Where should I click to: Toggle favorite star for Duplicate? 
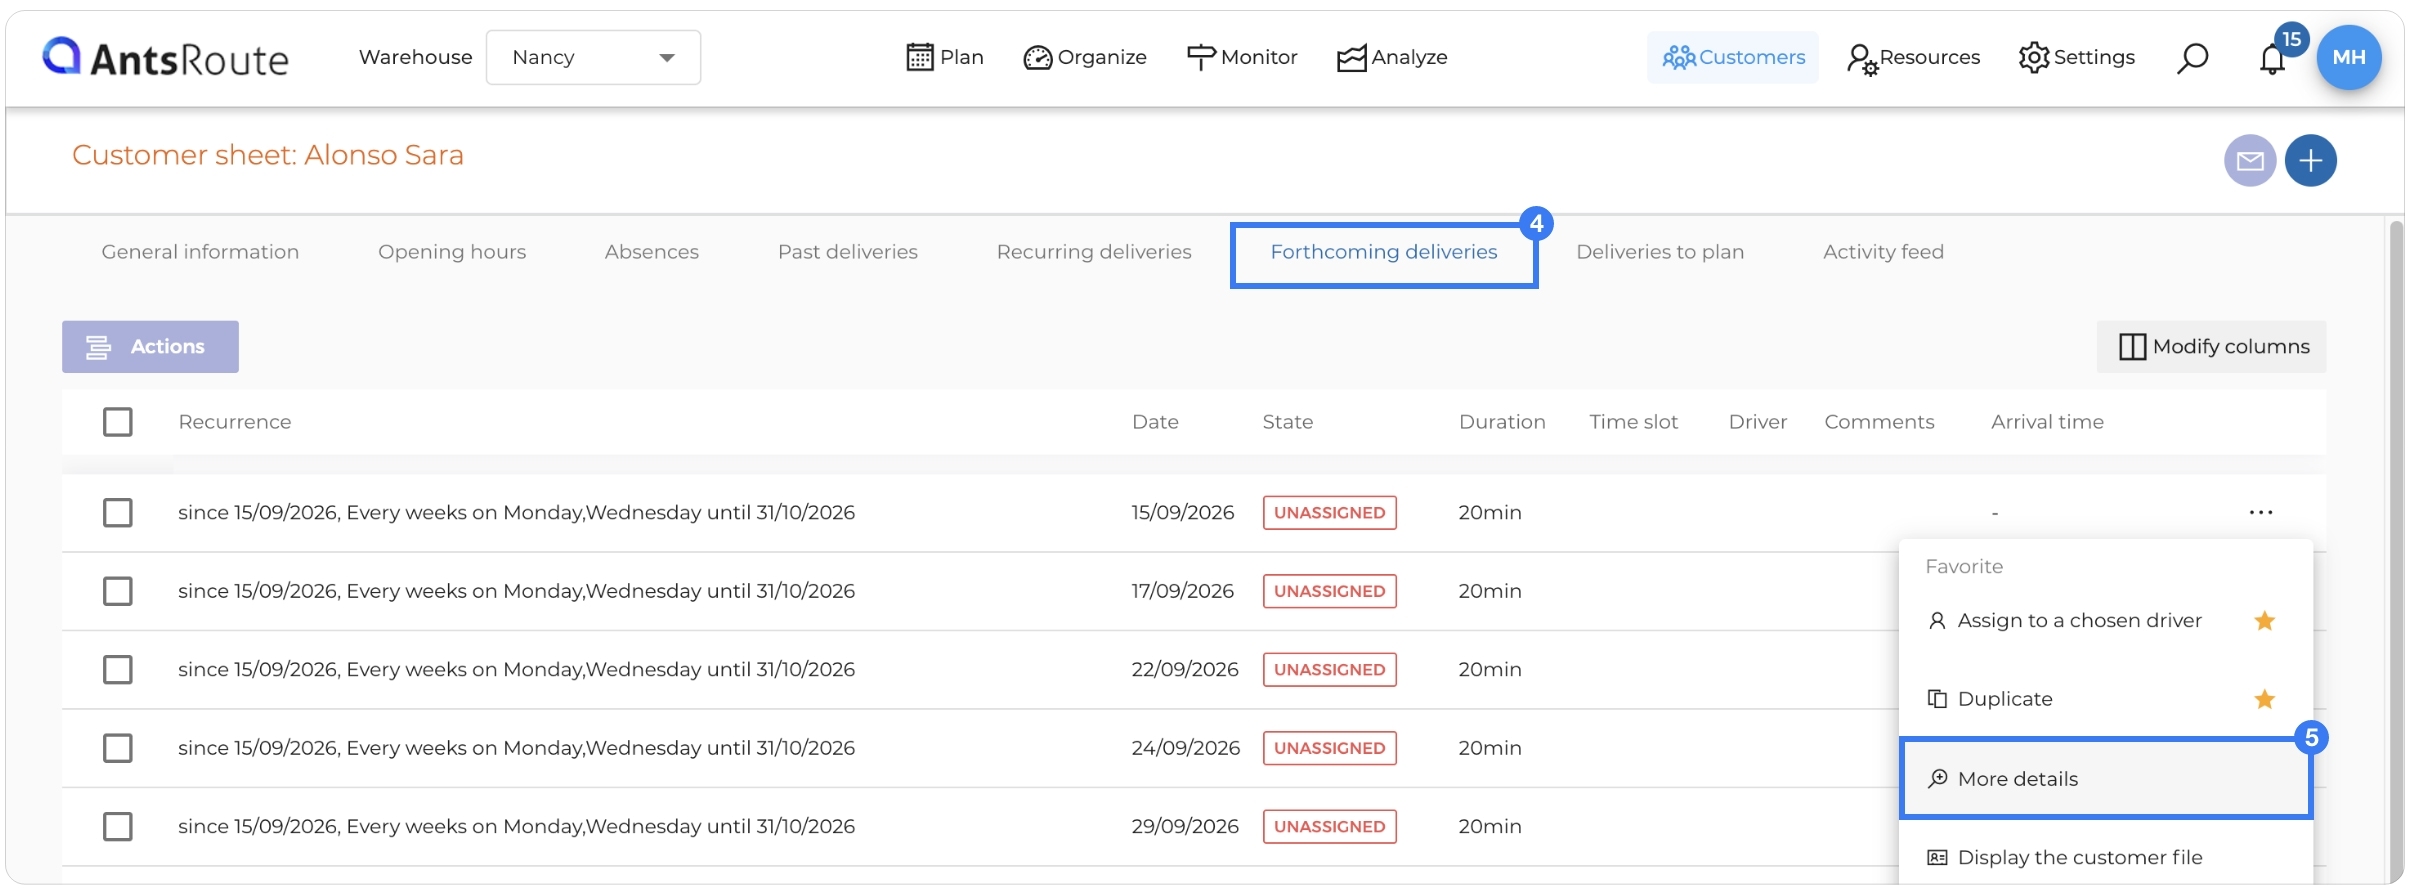[x=2265, y=699]
